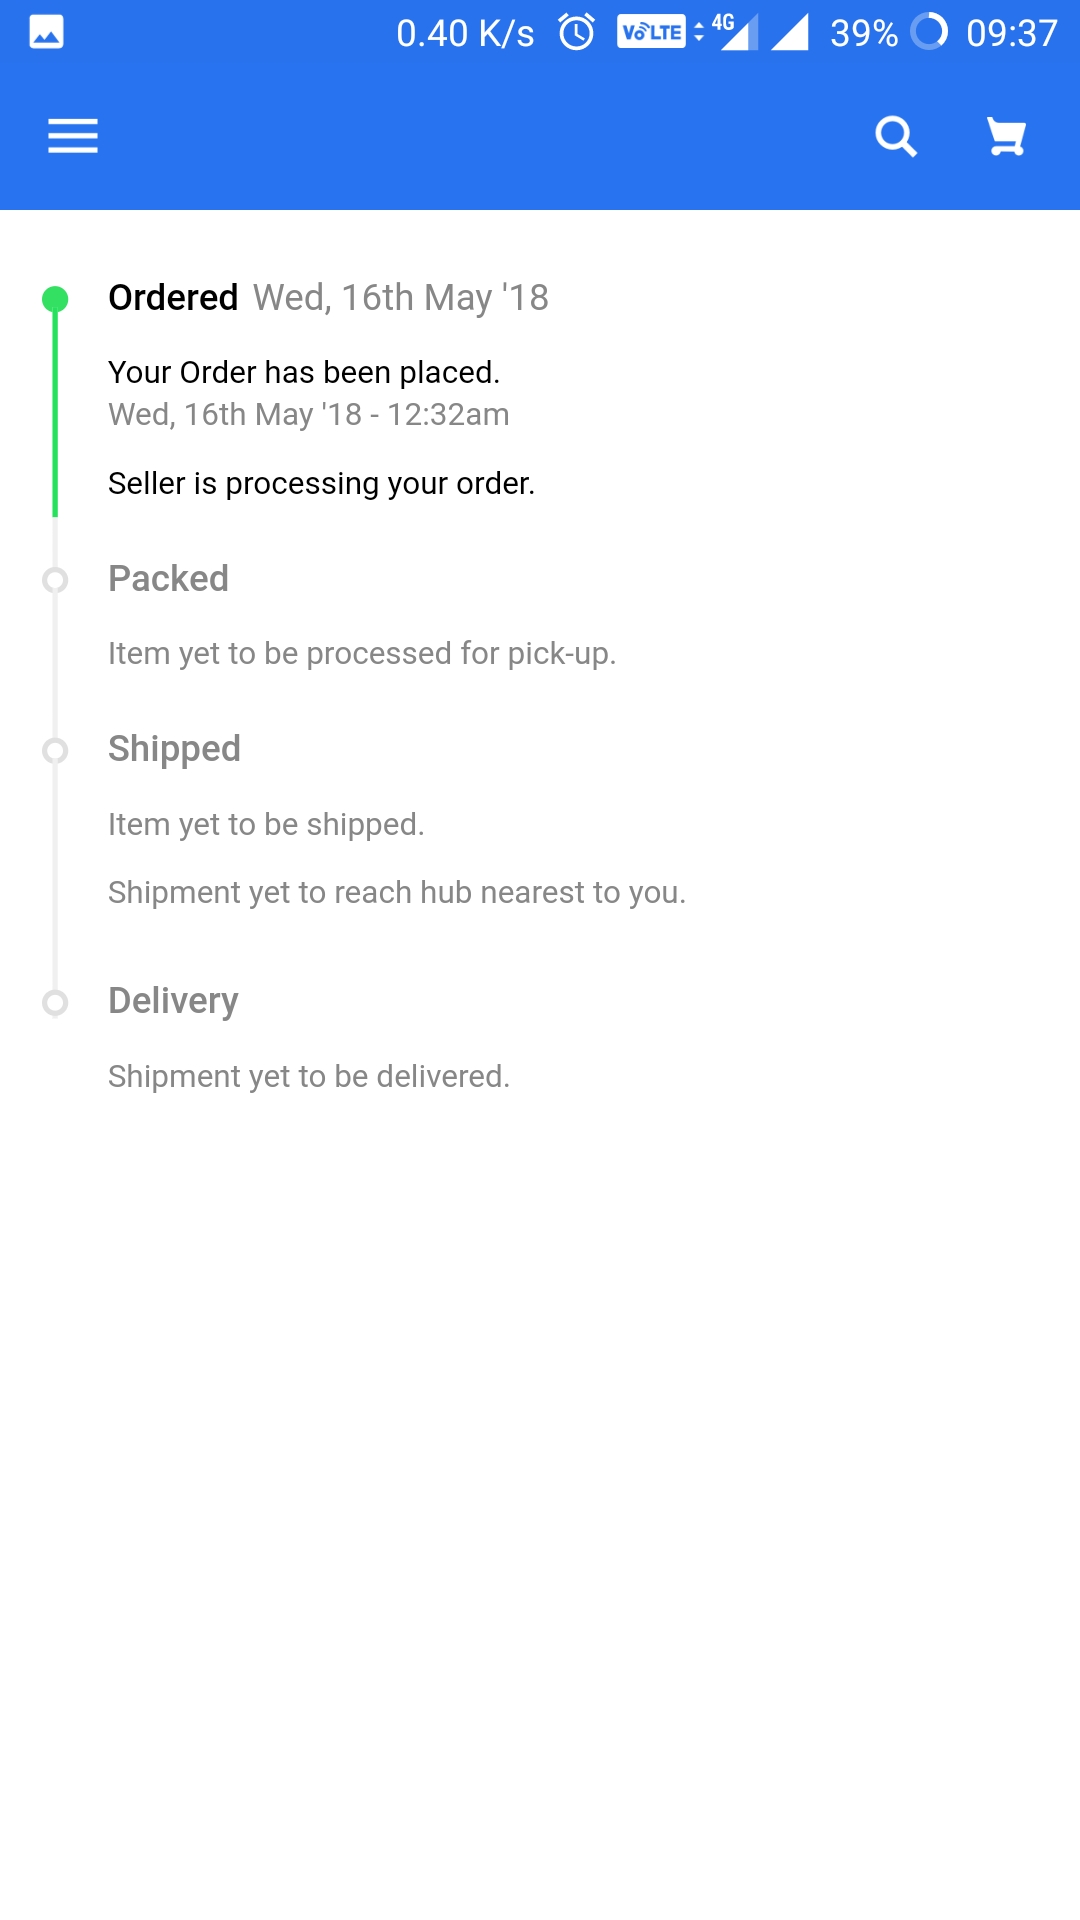This screenshot has width=1080, height=1920.
Task: Tap the Ordered stage heading
Action: (173, 298)
